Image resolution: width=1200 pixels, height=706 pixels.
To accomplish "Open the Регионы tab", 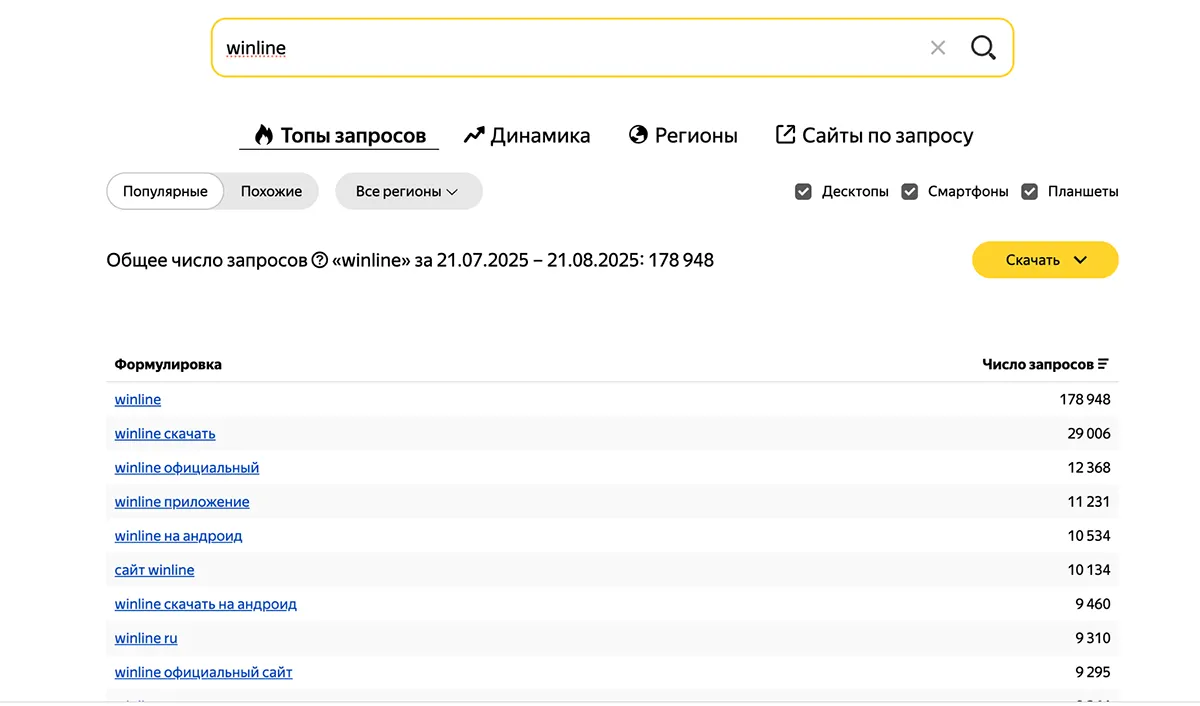I will pos(697,134).
